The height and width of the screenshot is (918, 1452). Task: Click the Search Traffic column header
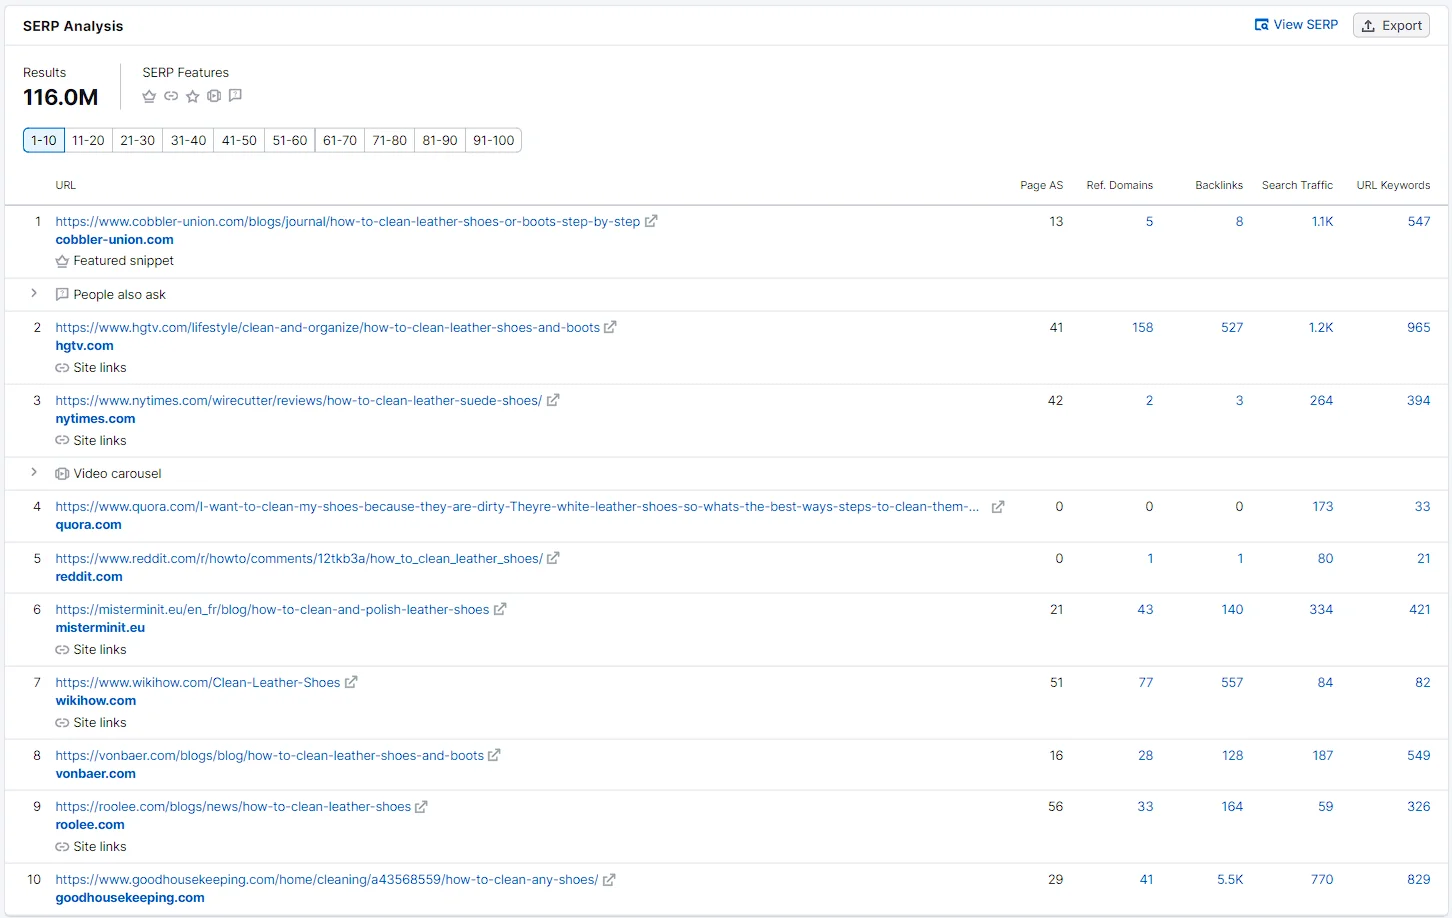click(x=1297, y=185)
